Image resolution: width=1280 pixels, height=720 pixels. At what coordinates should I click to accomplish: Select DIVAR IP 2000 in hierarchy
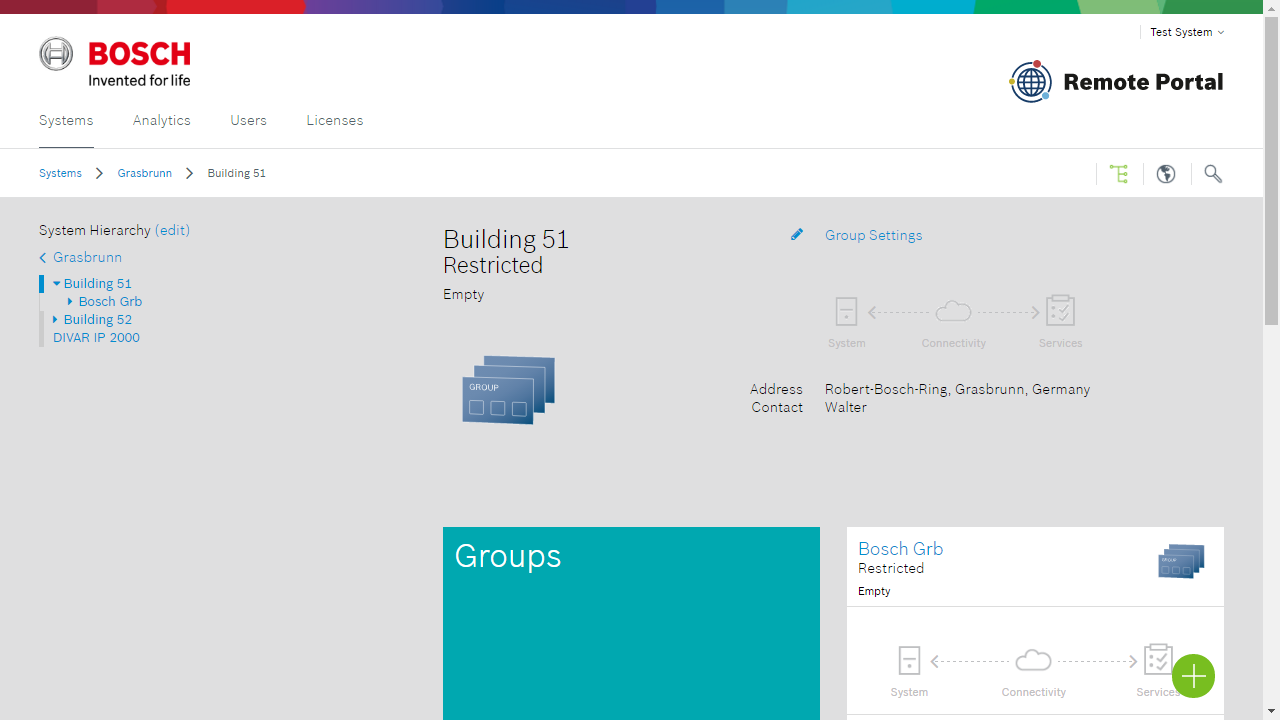96,338
